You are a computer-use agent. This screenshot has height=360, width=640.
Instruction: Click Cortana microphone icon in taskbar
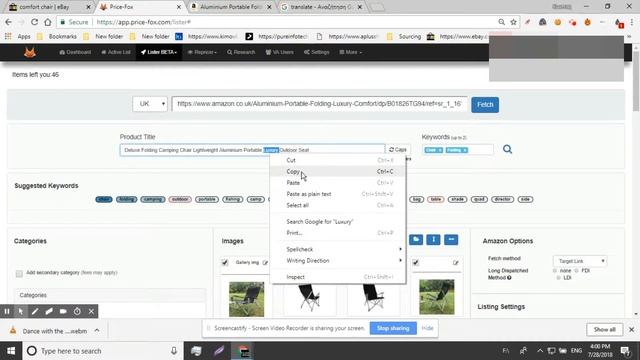174,351
